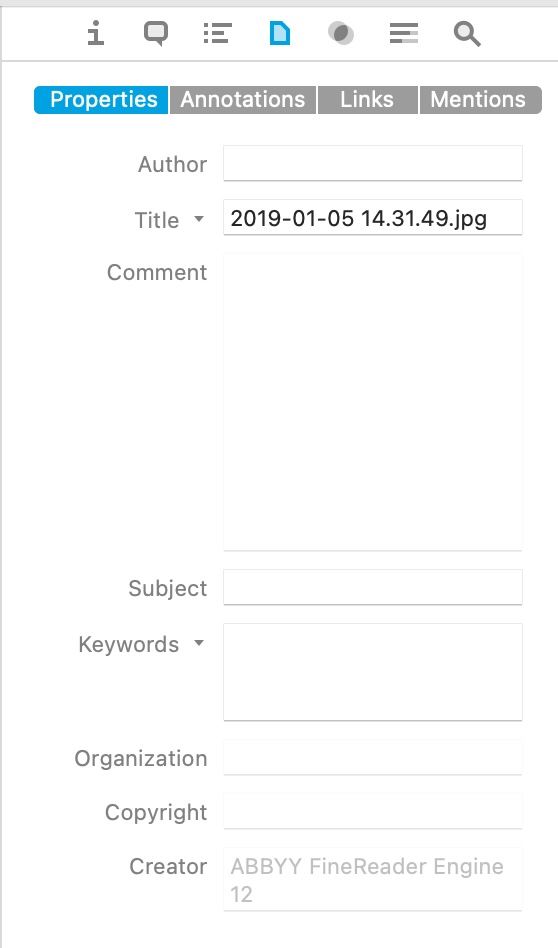Click into the Keywords text box
This screenshot has width=558, height=948.
tap(373, 672)
